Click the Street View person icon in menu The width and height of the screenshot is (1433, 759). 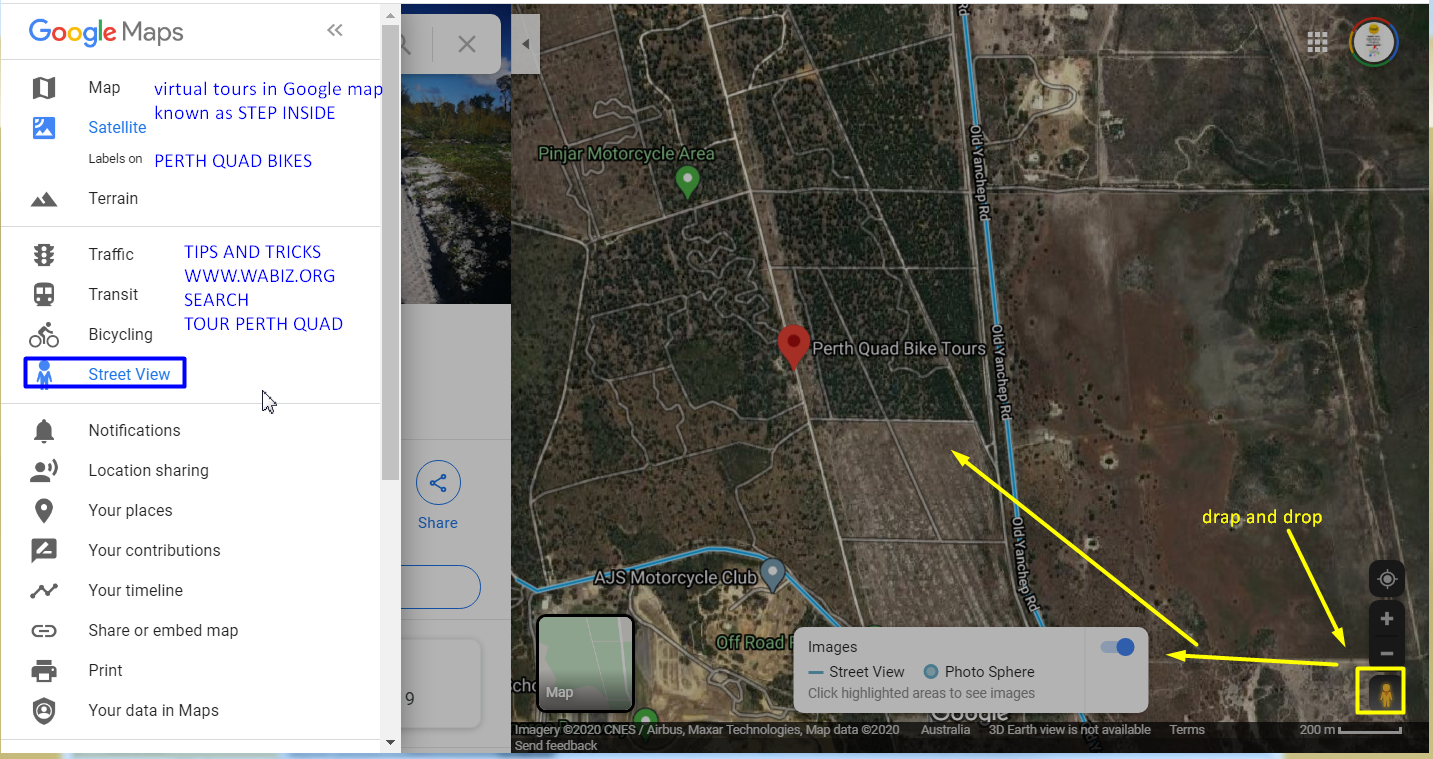[44, 375]
